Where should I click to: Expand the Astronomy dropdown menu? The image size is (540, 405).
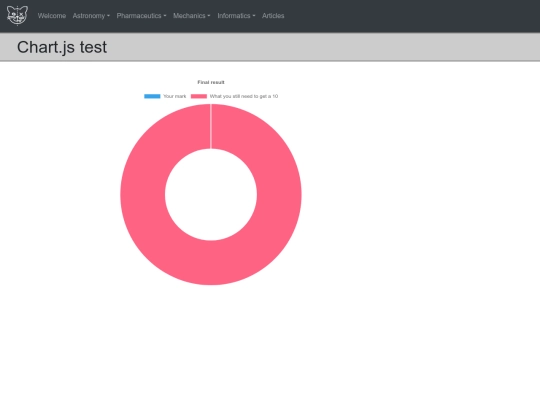[91, 16]
